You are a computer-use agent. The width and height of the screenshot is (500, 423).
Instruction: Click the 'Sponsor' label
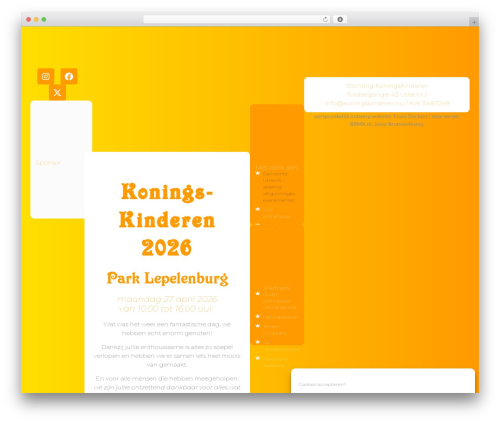tap(48, 163)
